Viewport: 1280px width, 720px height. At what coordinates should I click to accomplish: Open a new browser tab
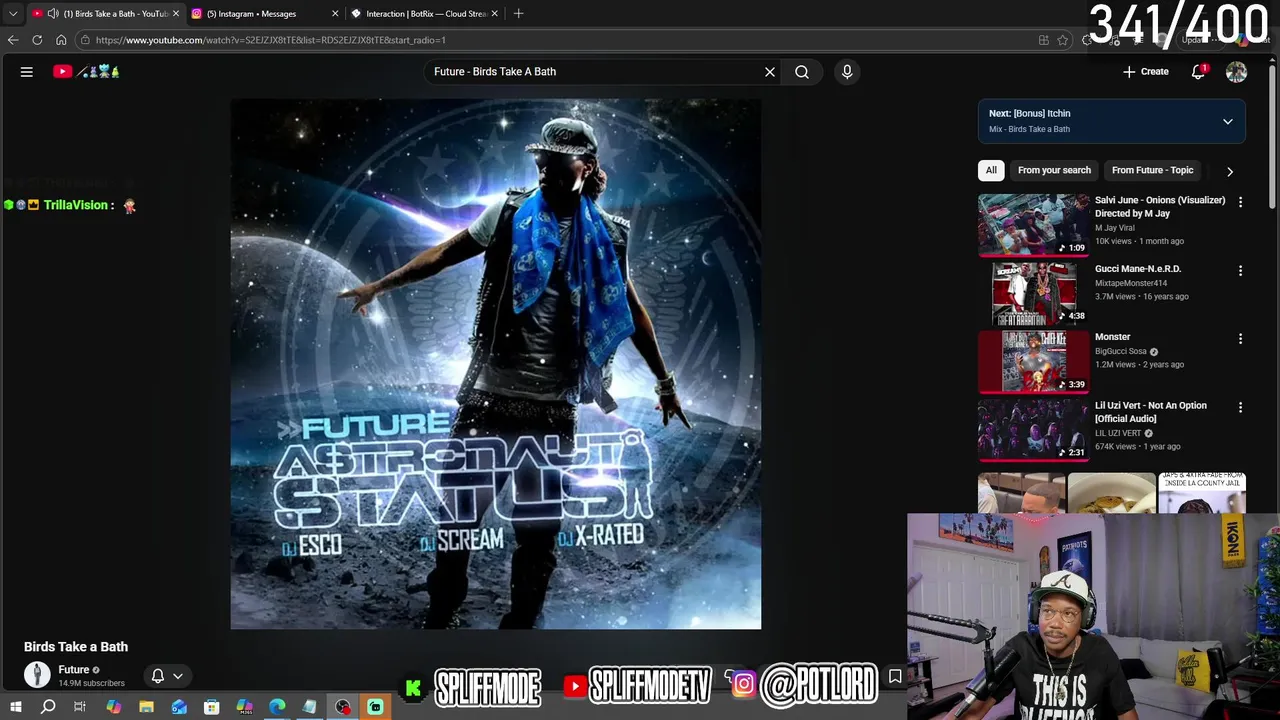(519, 14)
